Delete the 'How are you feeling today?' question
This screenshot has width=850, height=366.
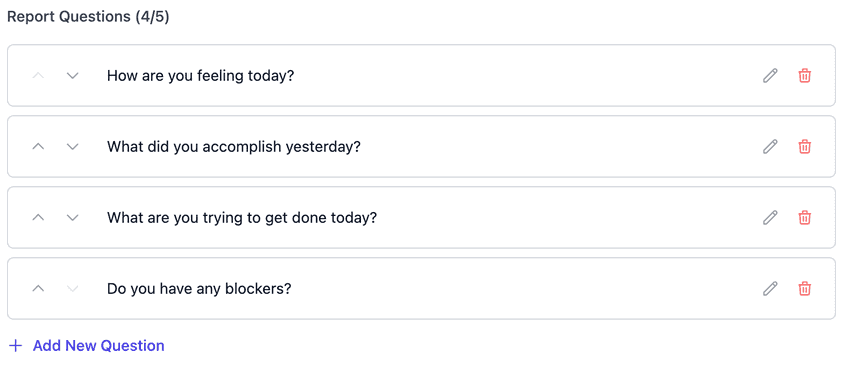tap(805, 75)
